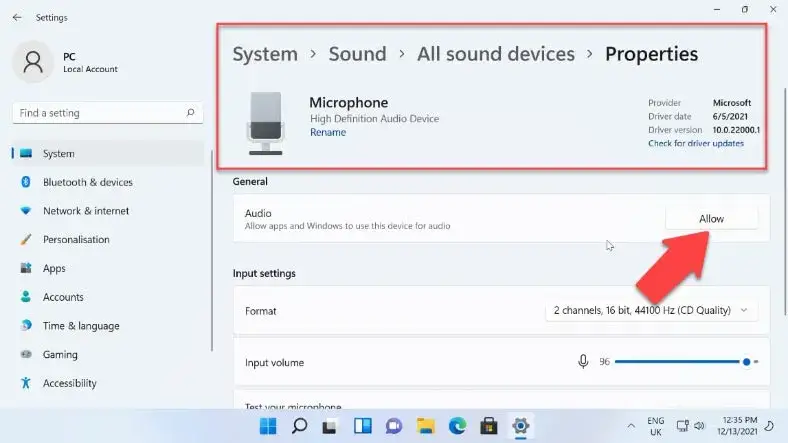The image size is (788, 443).
Task: Go to Sound in the breadcrumb
Action: (x=357, y=54)
